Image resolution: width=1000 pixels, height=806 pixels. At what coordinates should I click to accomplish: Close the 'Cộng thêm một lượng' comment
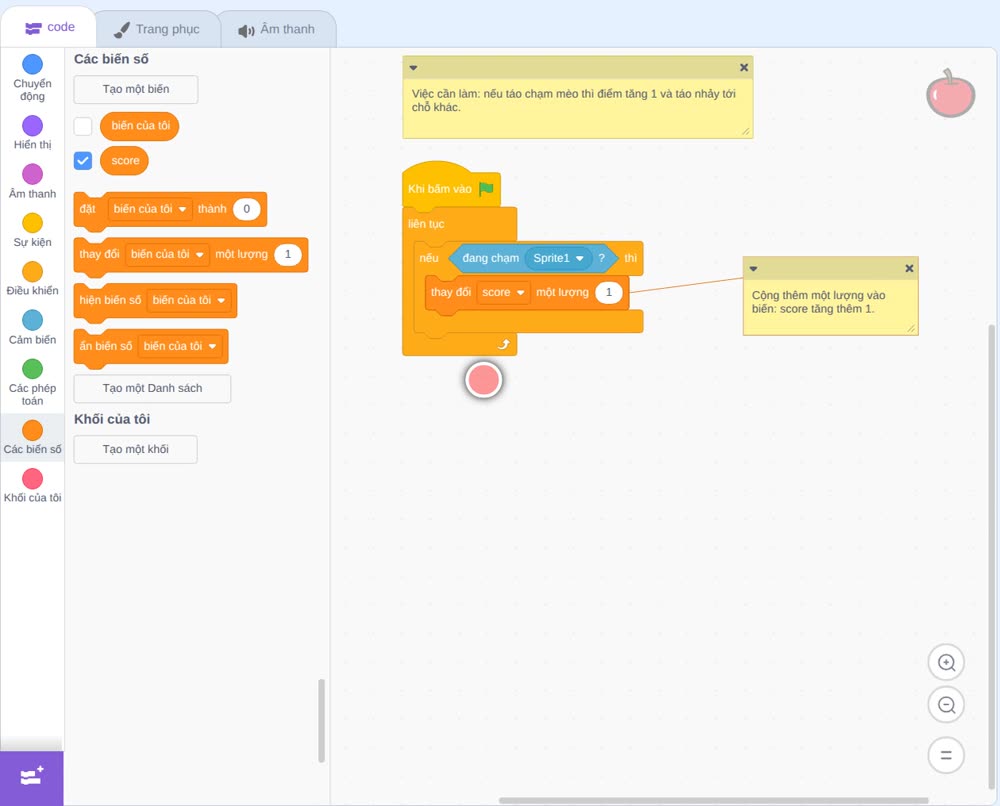tap(909, 268)
